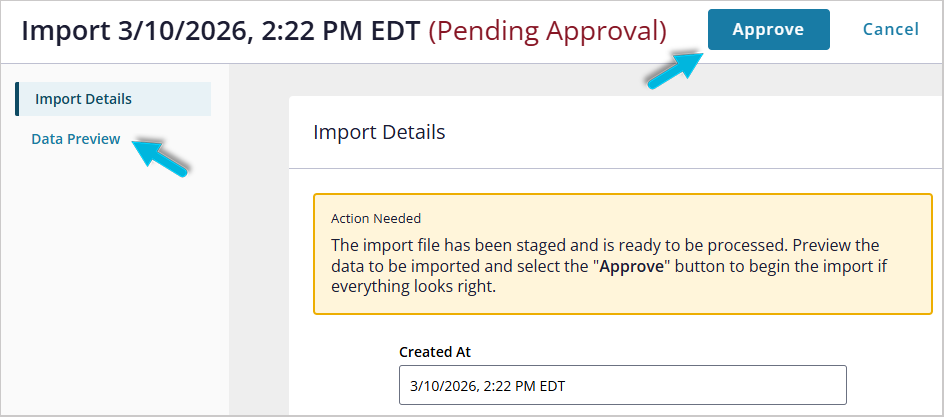Cancel the pending import
The height and width of the screenshot is (417, 944).
point(890,30)
